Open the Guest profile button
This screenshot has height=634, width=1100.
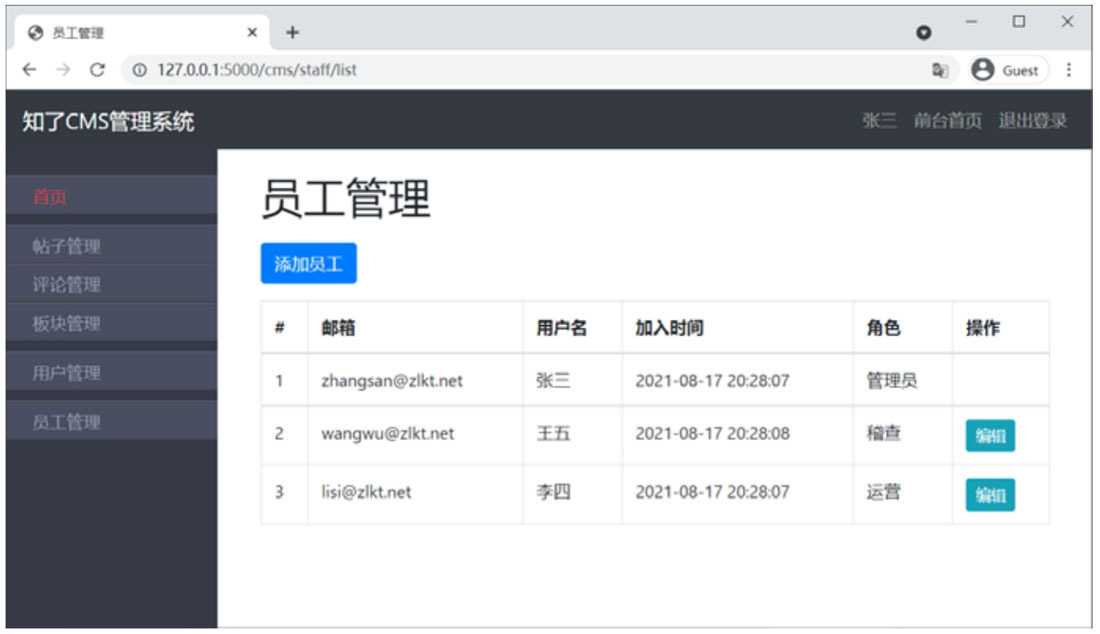(x=1008, y=70)
